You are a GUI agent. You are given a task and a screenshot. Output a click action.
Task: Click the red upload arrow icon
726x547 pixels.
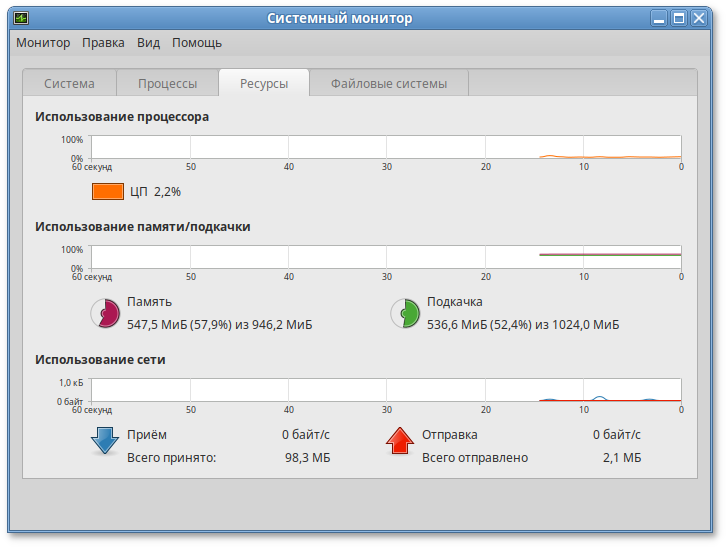coord(400,441)
